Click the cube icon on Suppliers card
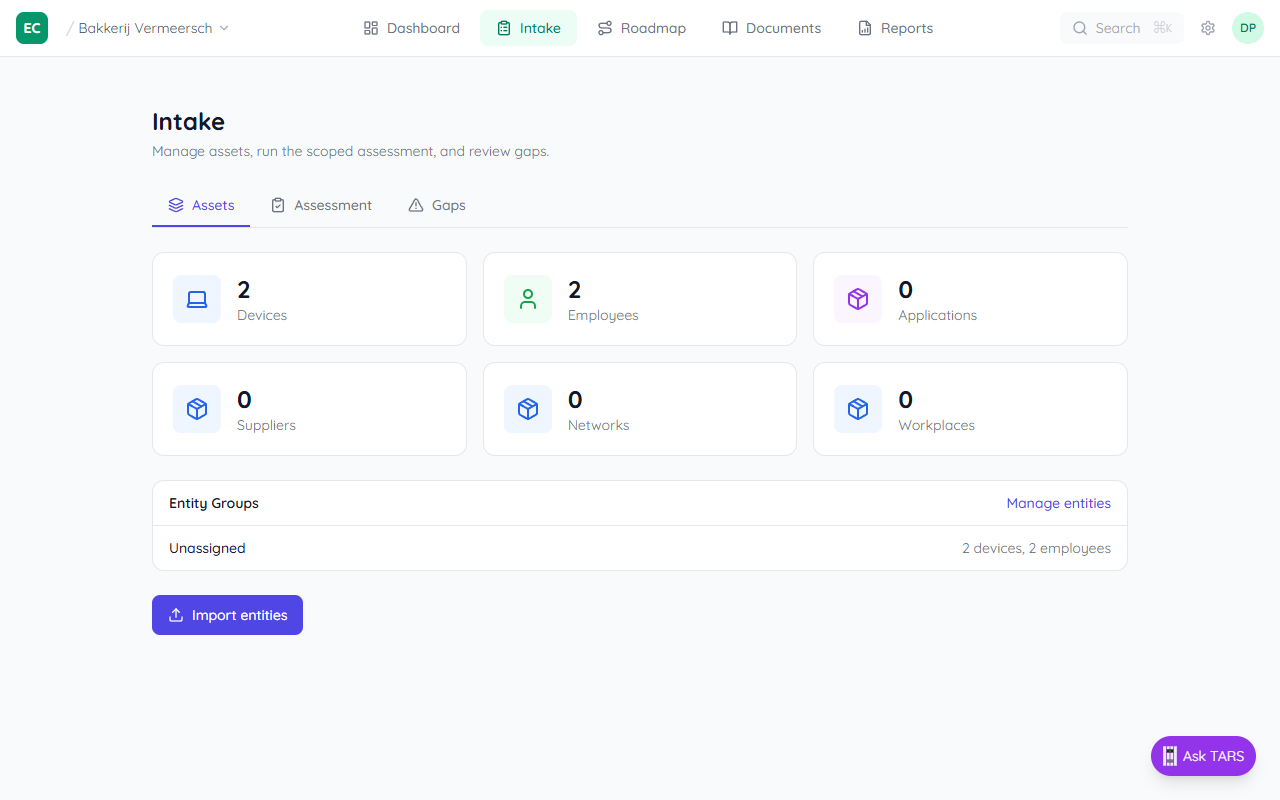 coord(197,409)
